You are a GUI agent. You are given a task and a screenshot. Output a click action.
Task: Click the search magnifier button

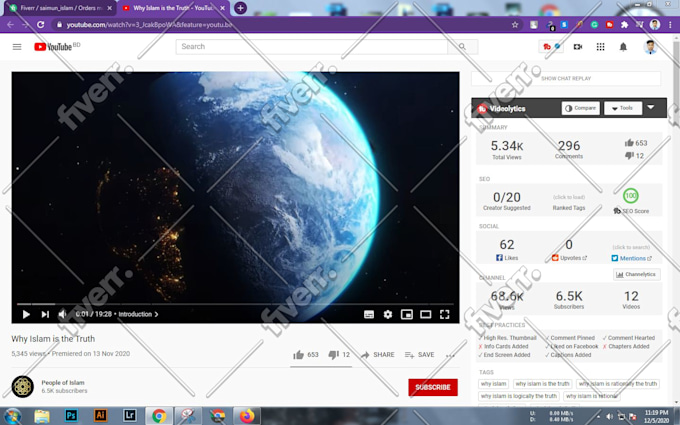(x=462, y=46)
